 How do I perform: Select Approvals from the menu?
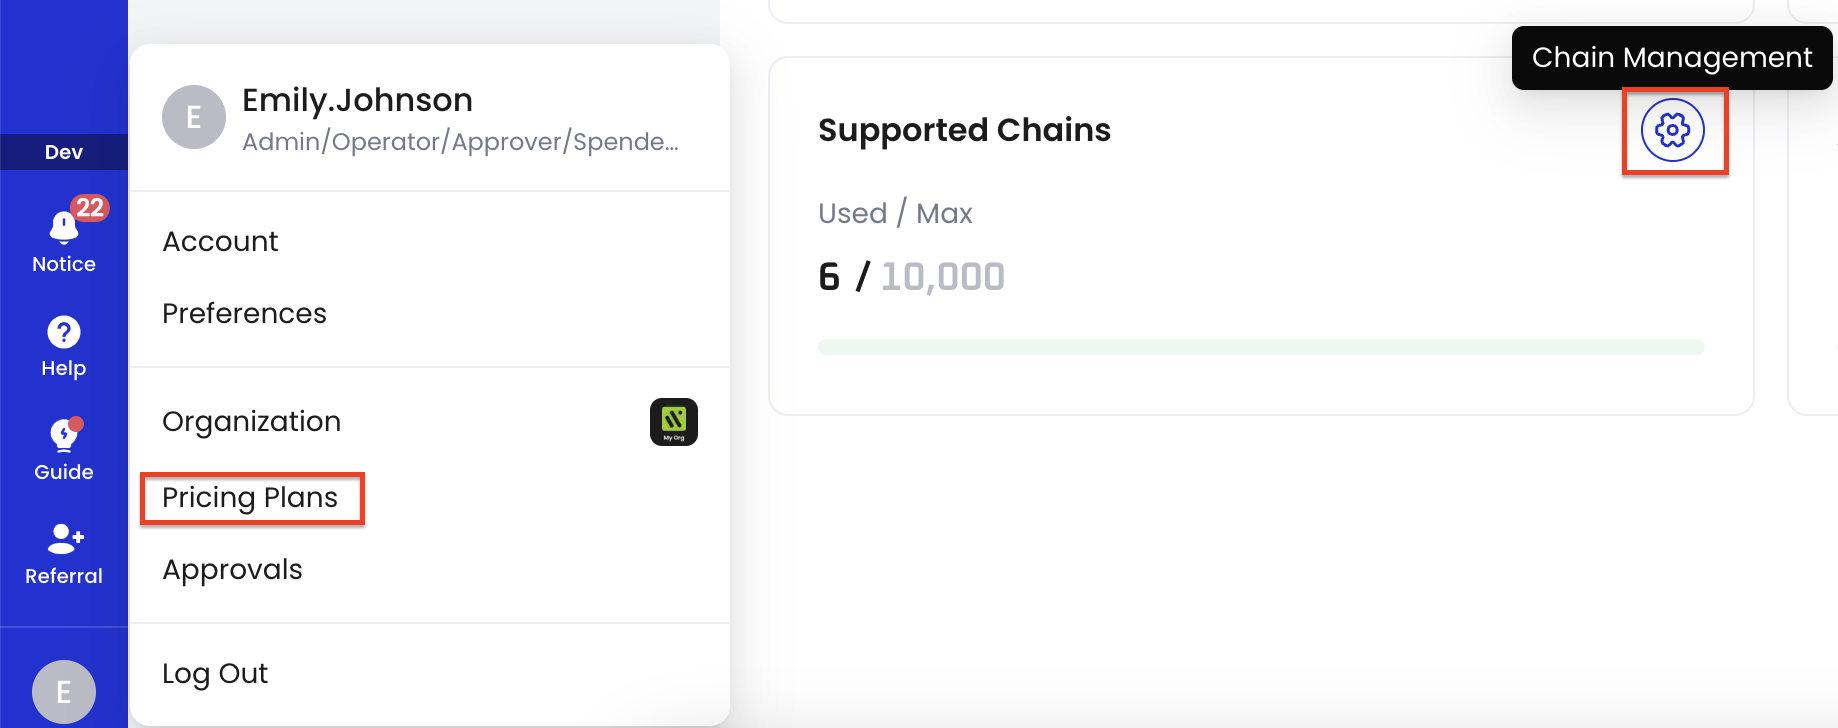coord(232,569)
